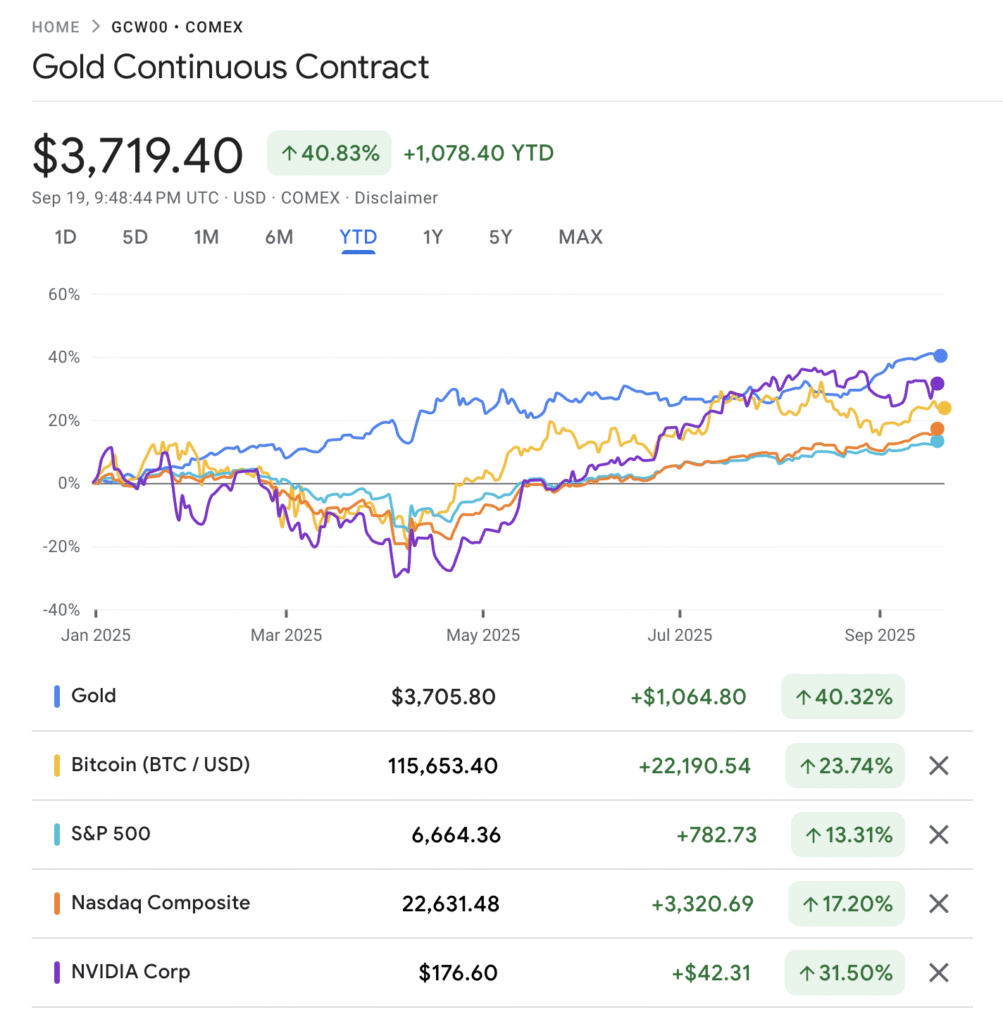The image size is (1003, 1024).
Task: Switch chart to 5D range
Action: 135,237
